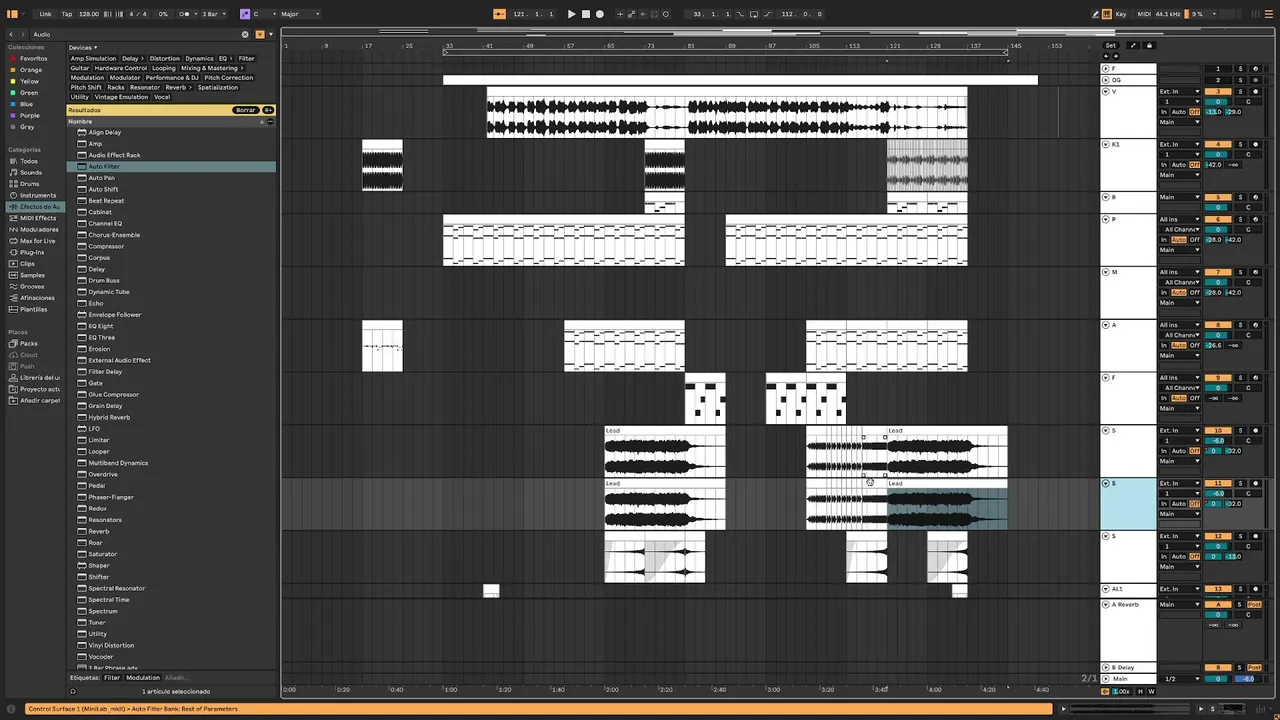Screen dimensions: 1280x720
Task: Toggle Follow playback button
Action: coord(500,14)
